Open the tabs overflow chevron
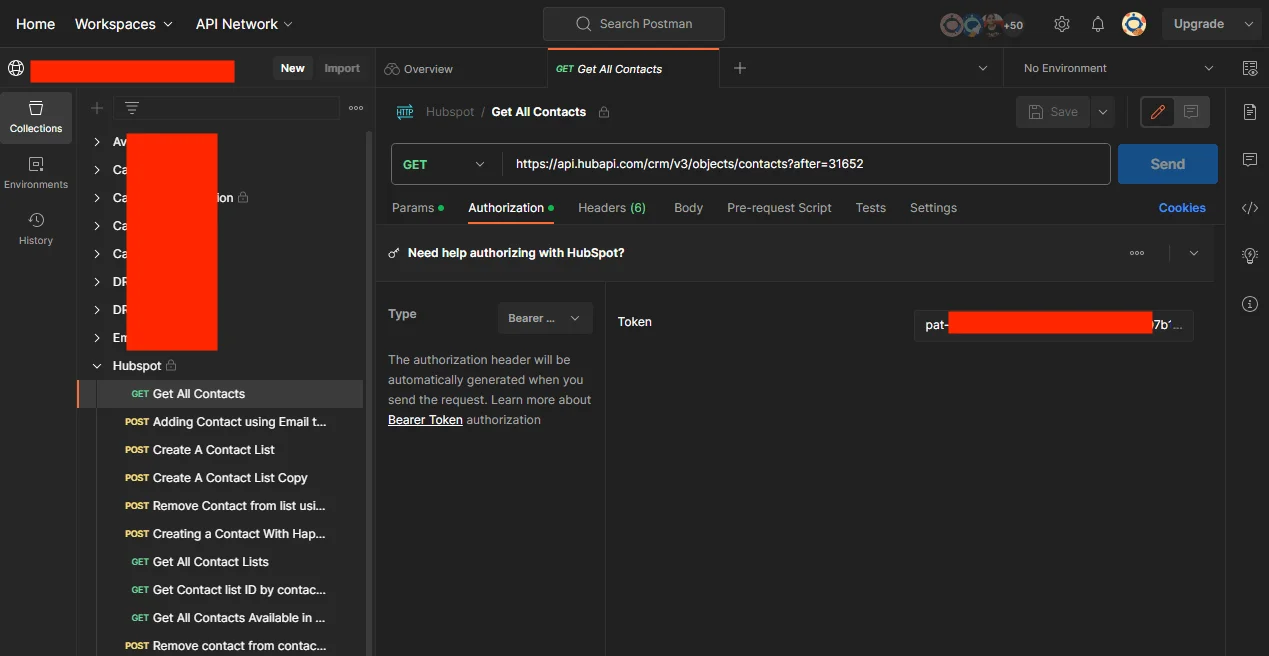Image resolution: width=1269 pixels, height=656 pixels. (982, 68)
